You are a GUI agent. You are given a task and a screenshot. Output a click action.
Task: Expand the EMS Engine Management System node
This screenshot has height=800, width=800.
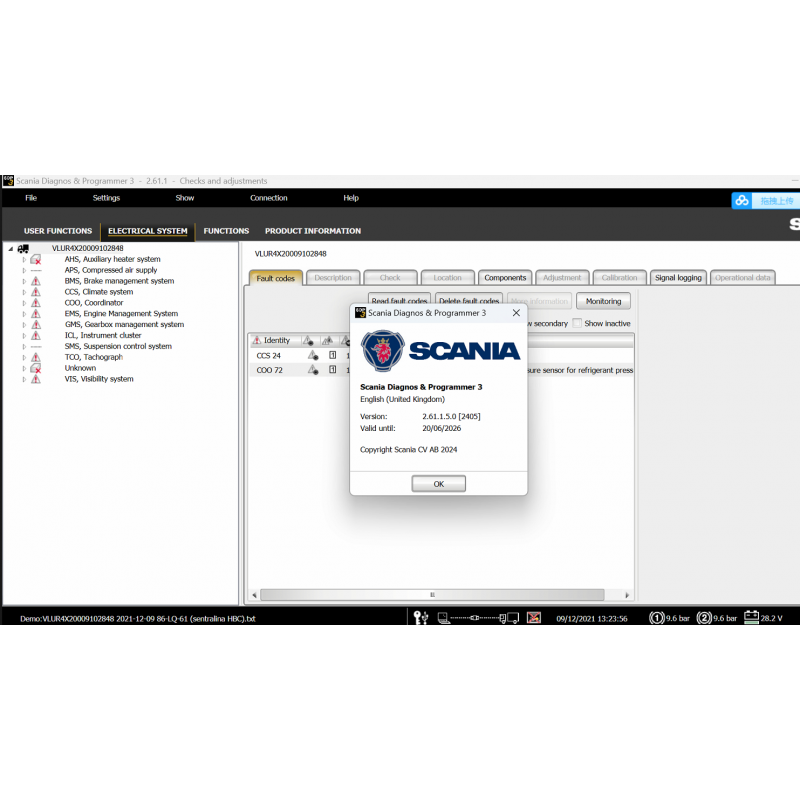(x=23, y=314)
